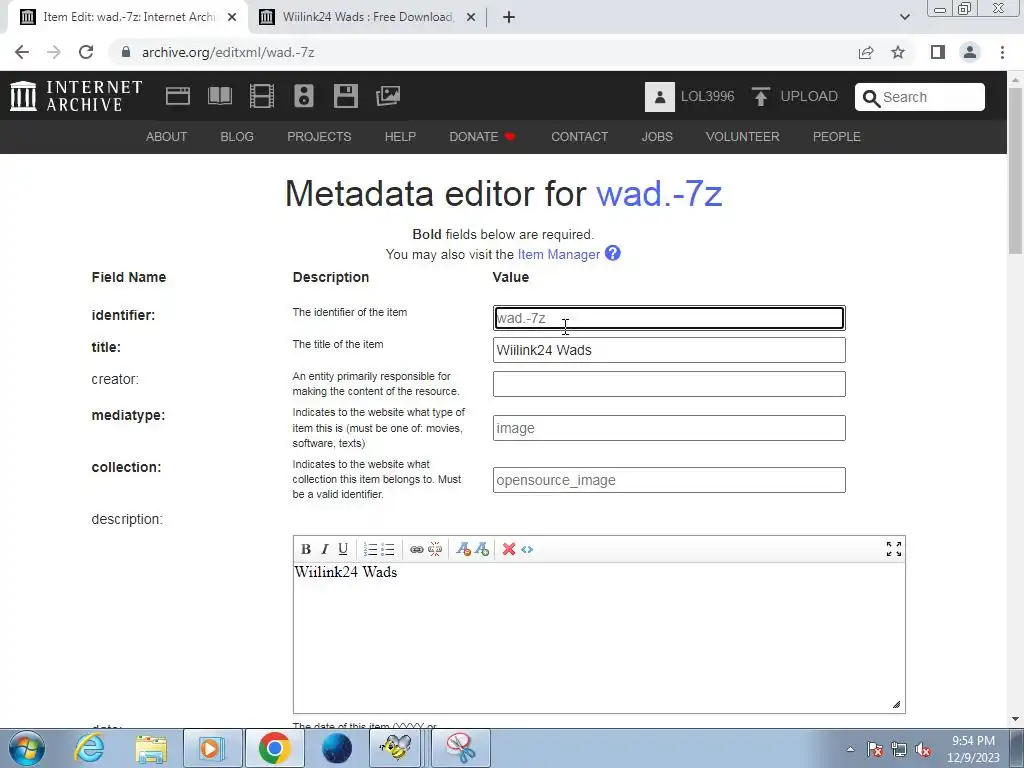
Task: Open the Video film-strip icon
Action: 262,96
